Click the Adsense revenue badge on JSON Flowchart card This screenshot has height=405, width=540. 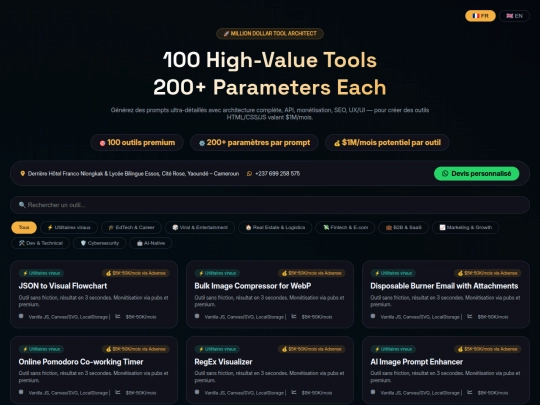pyautogui.click(x=136, y=273)
